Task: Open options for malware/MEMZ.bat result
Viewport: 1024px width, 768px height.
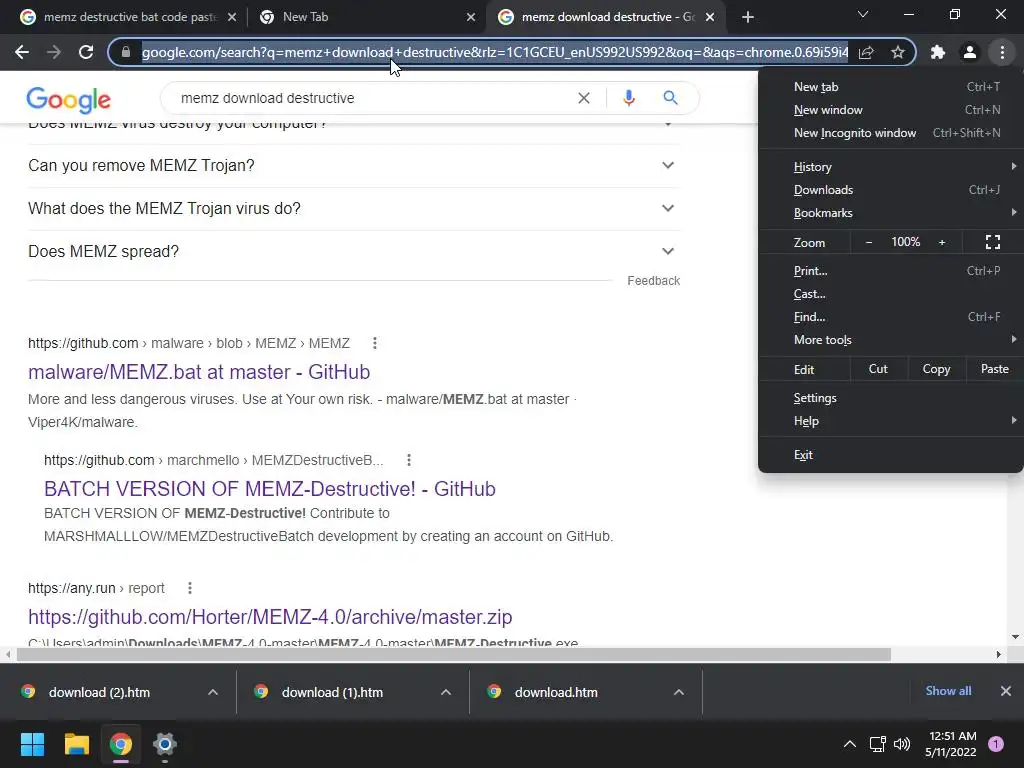Action: tap(374, 343)
